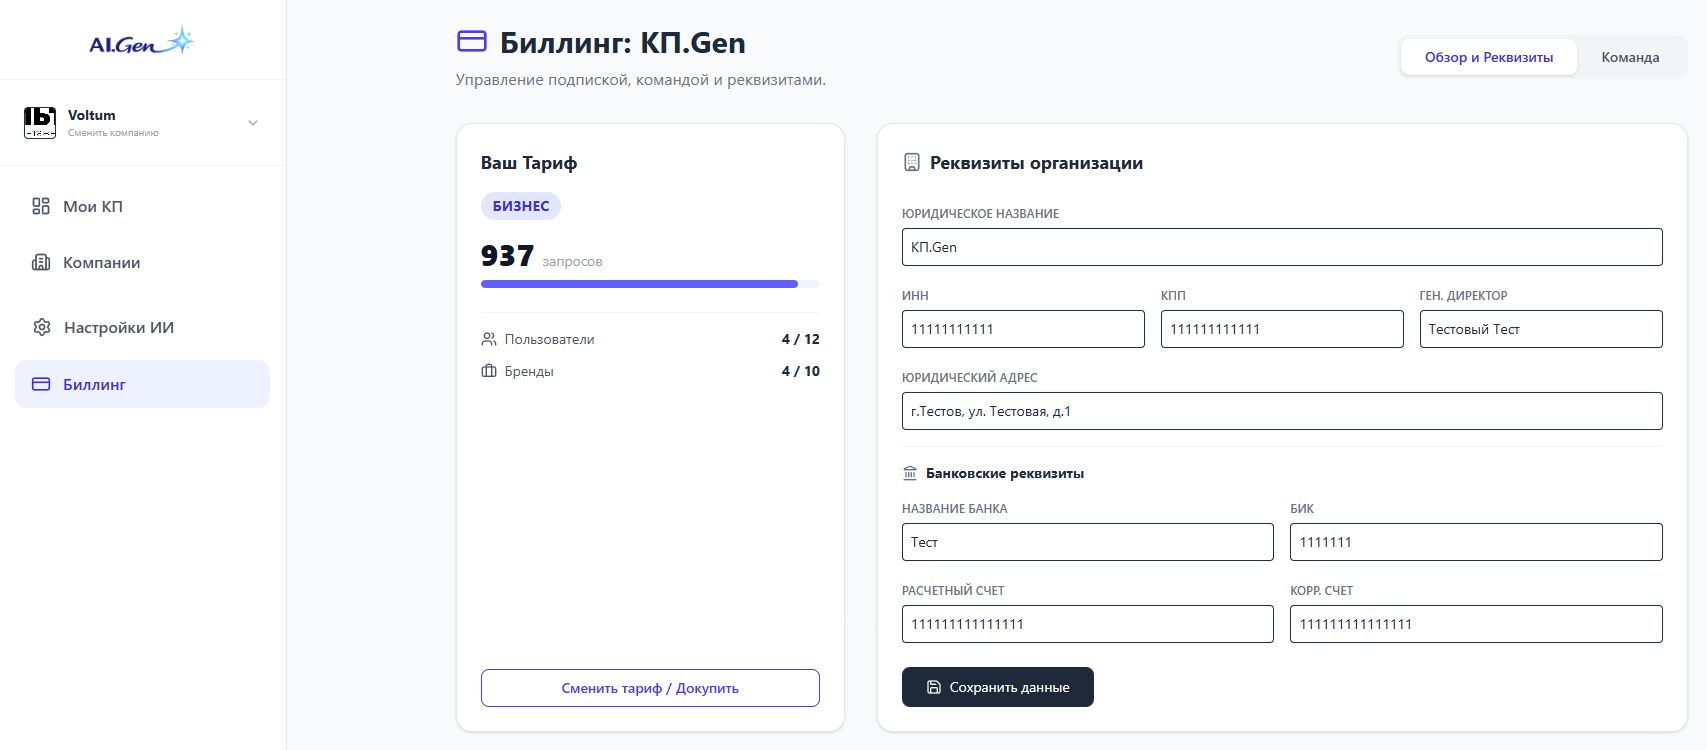Click the БИК input field
Image resolution: width=1707 pixels, height=750 pixels.
1476,542
